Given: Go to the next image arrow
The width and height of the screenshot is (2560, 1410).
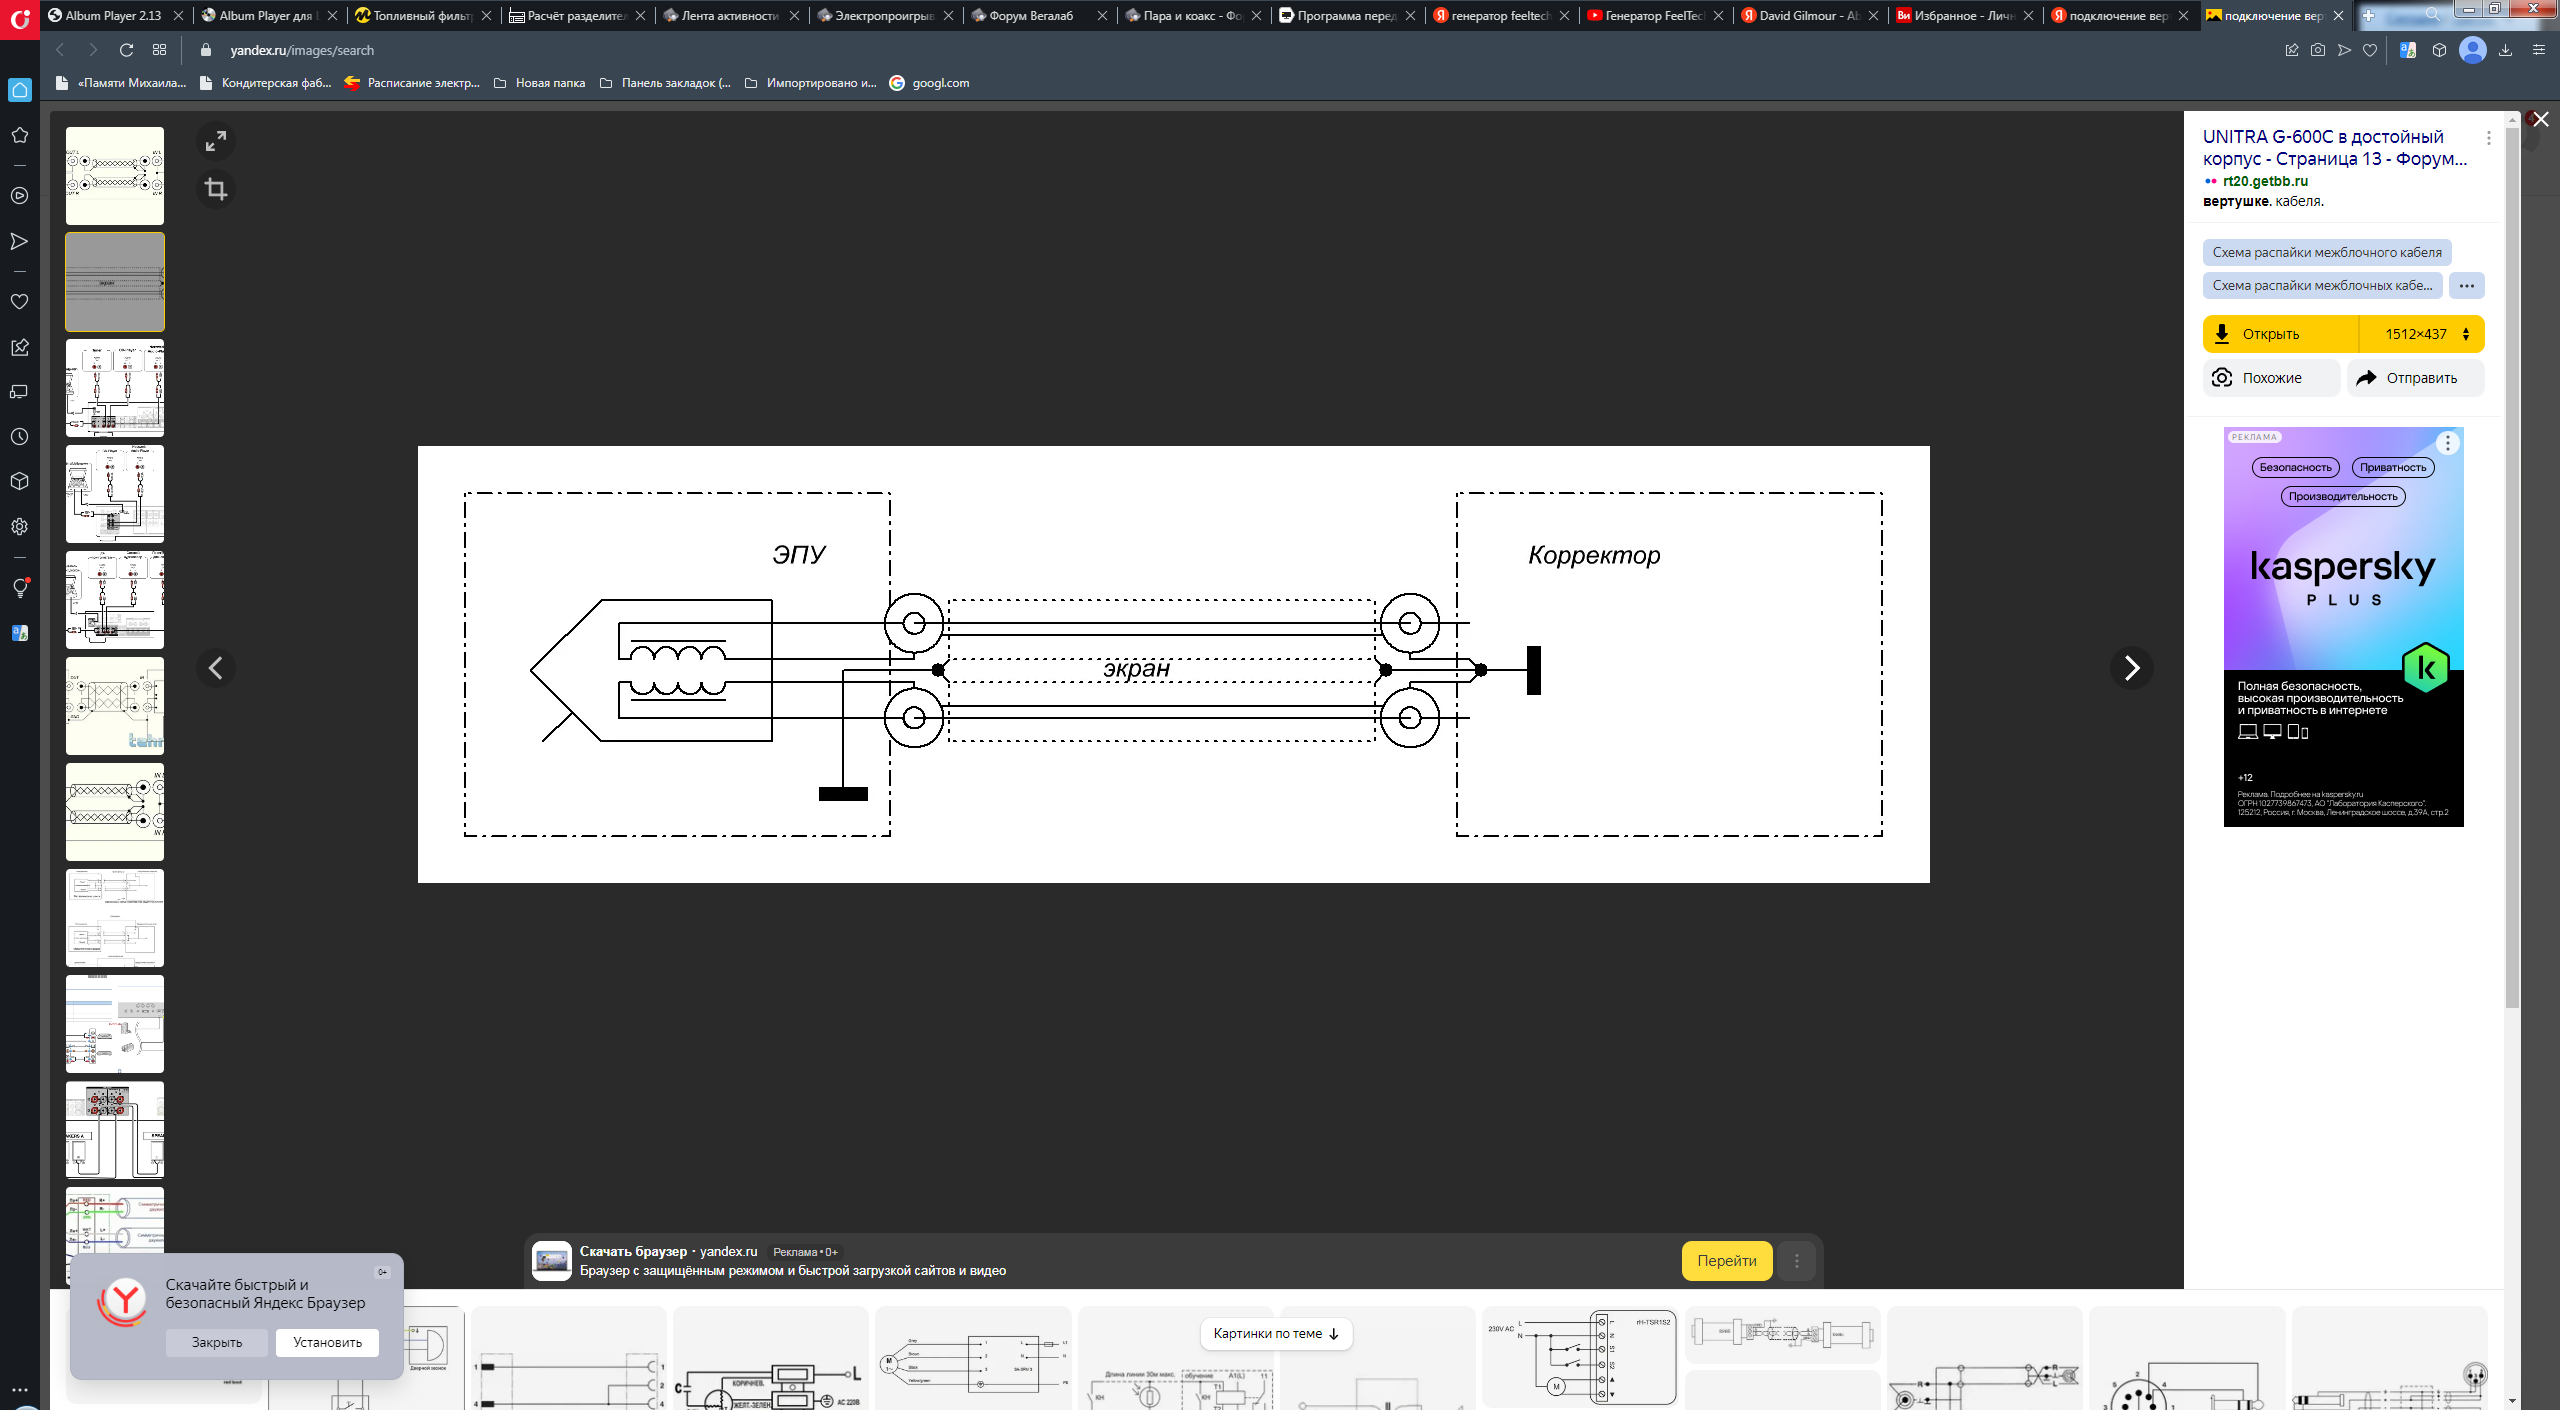Looking at the screenshot, I should point(2131,668).
